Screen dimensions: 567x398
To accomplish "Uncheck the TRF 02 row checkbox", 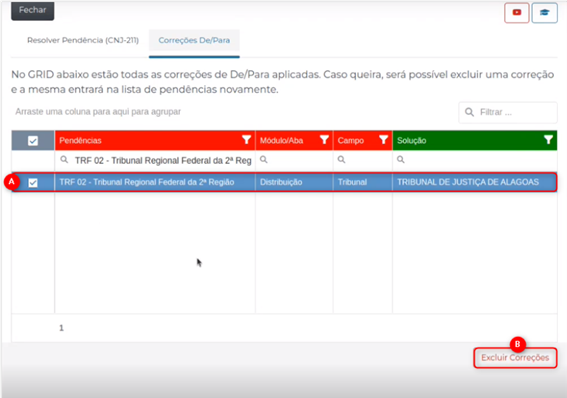I will click(33, 183).
